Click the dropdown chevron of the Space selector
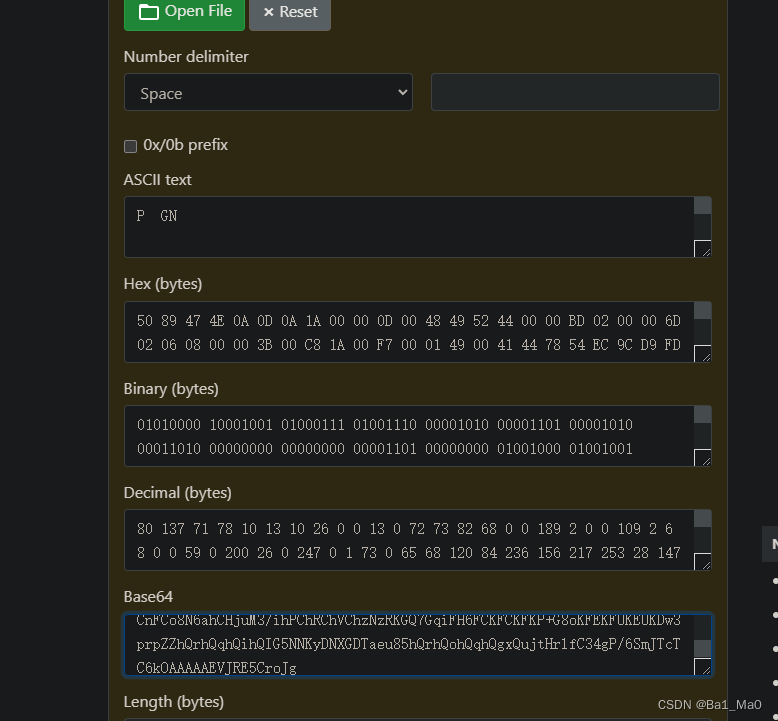The width and height of the screenshot is (778, 721). click(x=402, y=92)
